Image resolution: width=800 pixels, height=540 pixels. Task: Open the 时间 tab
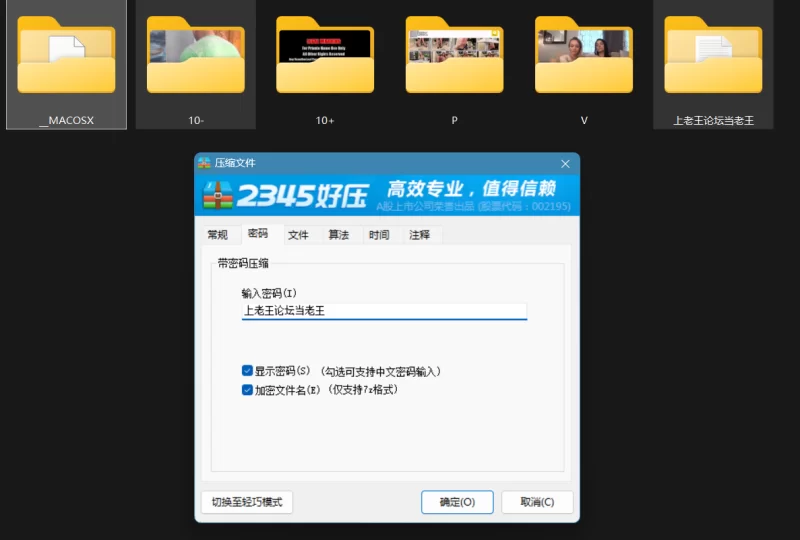point(379,235)
